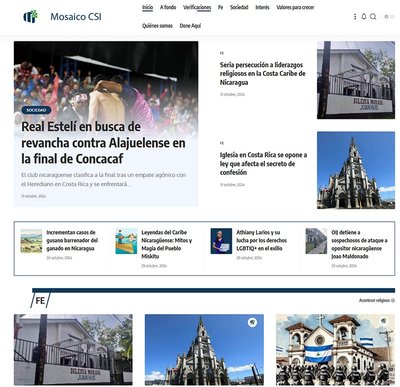
Task: Go to the Sociedad section
Action: point(239,7)
